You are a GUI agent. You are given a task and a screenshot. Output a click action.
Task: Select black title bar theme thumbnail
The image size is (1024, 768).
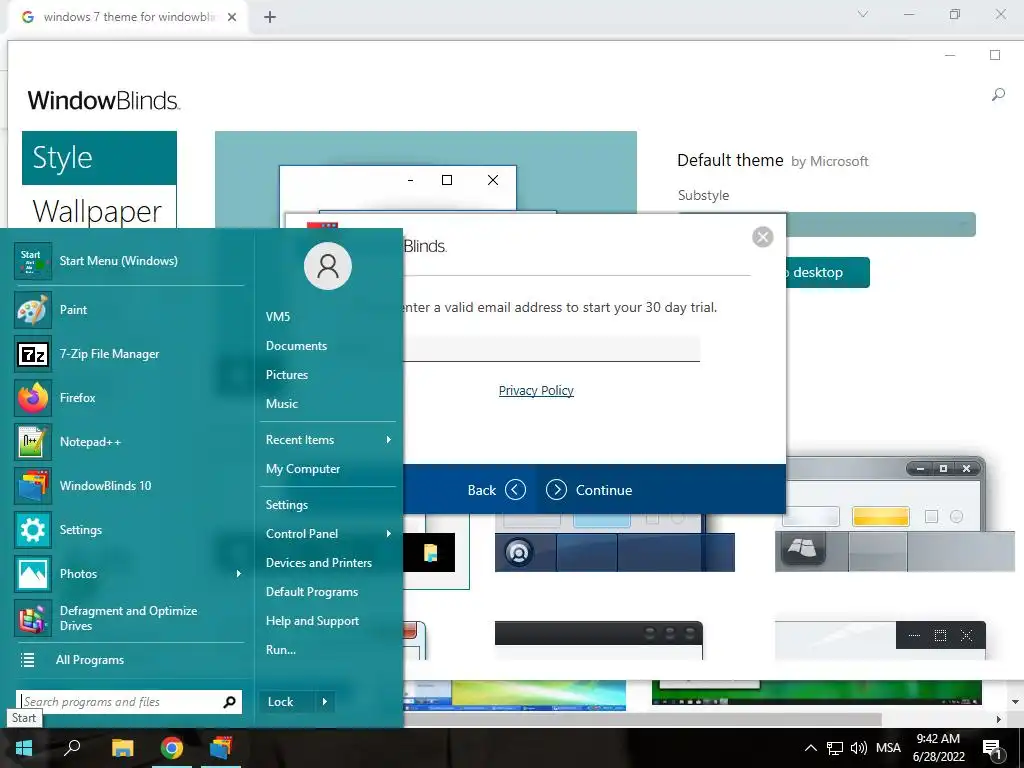[599, 640]
